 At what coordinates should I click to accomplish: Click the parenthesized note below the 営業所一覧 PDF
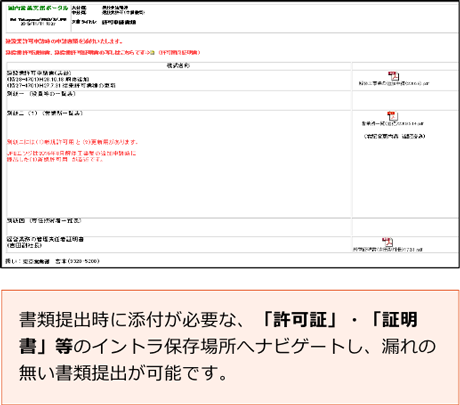tap(394, 136)
